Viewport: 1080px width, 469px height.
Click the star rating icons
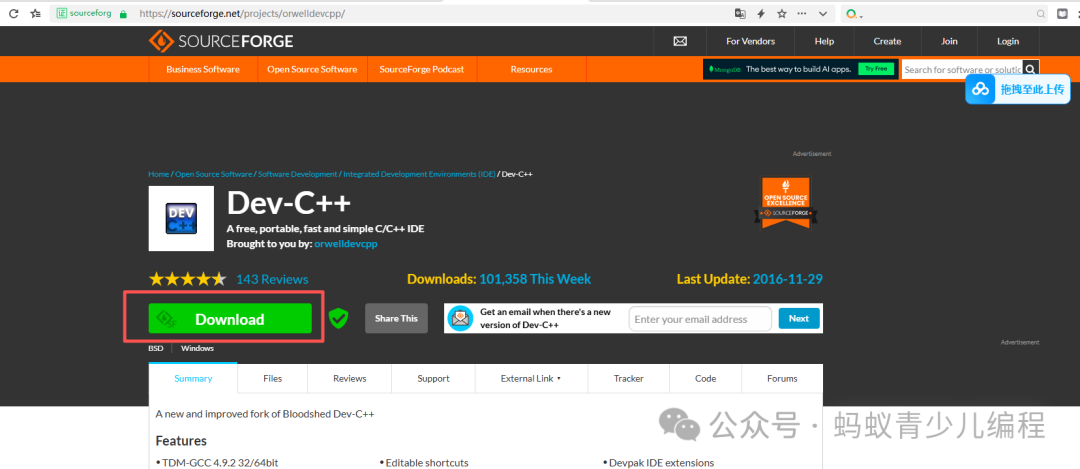(187, 279)
